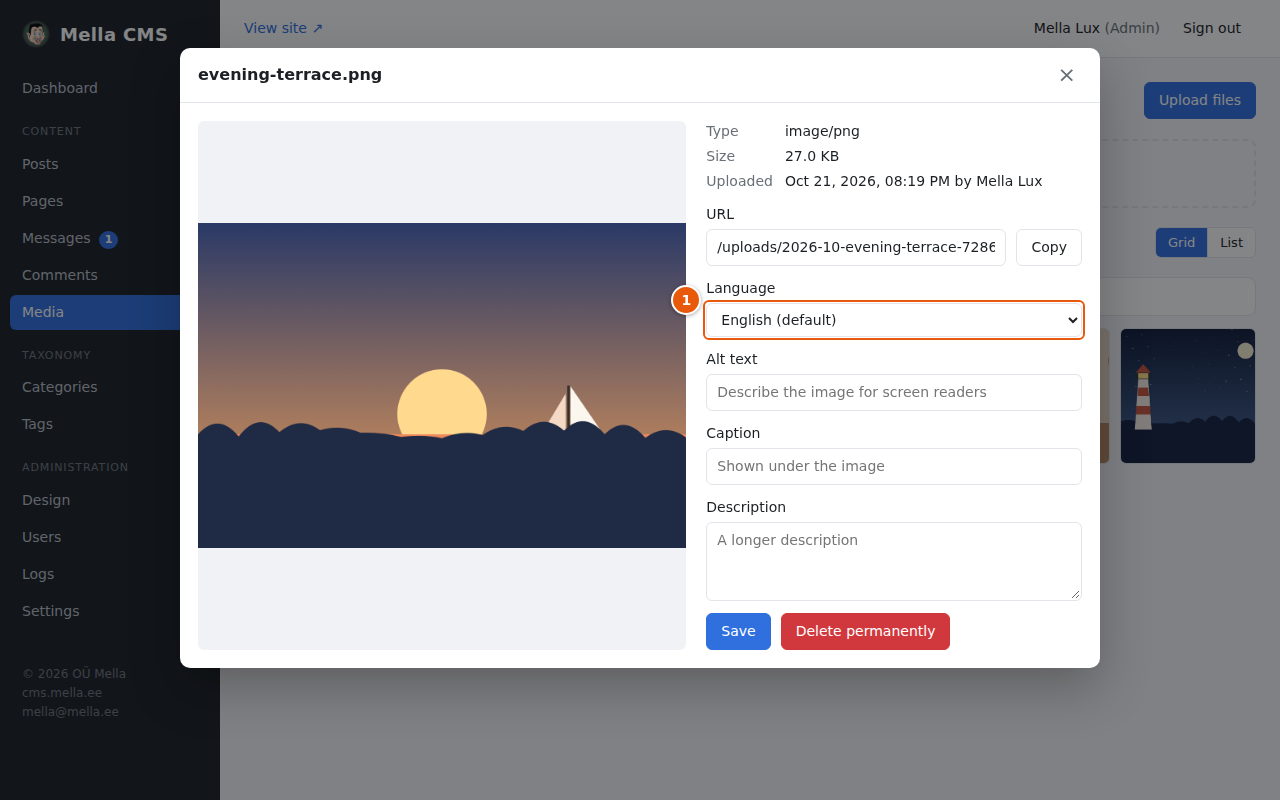Click the Mella CMS logo avatar

[36, 34]
